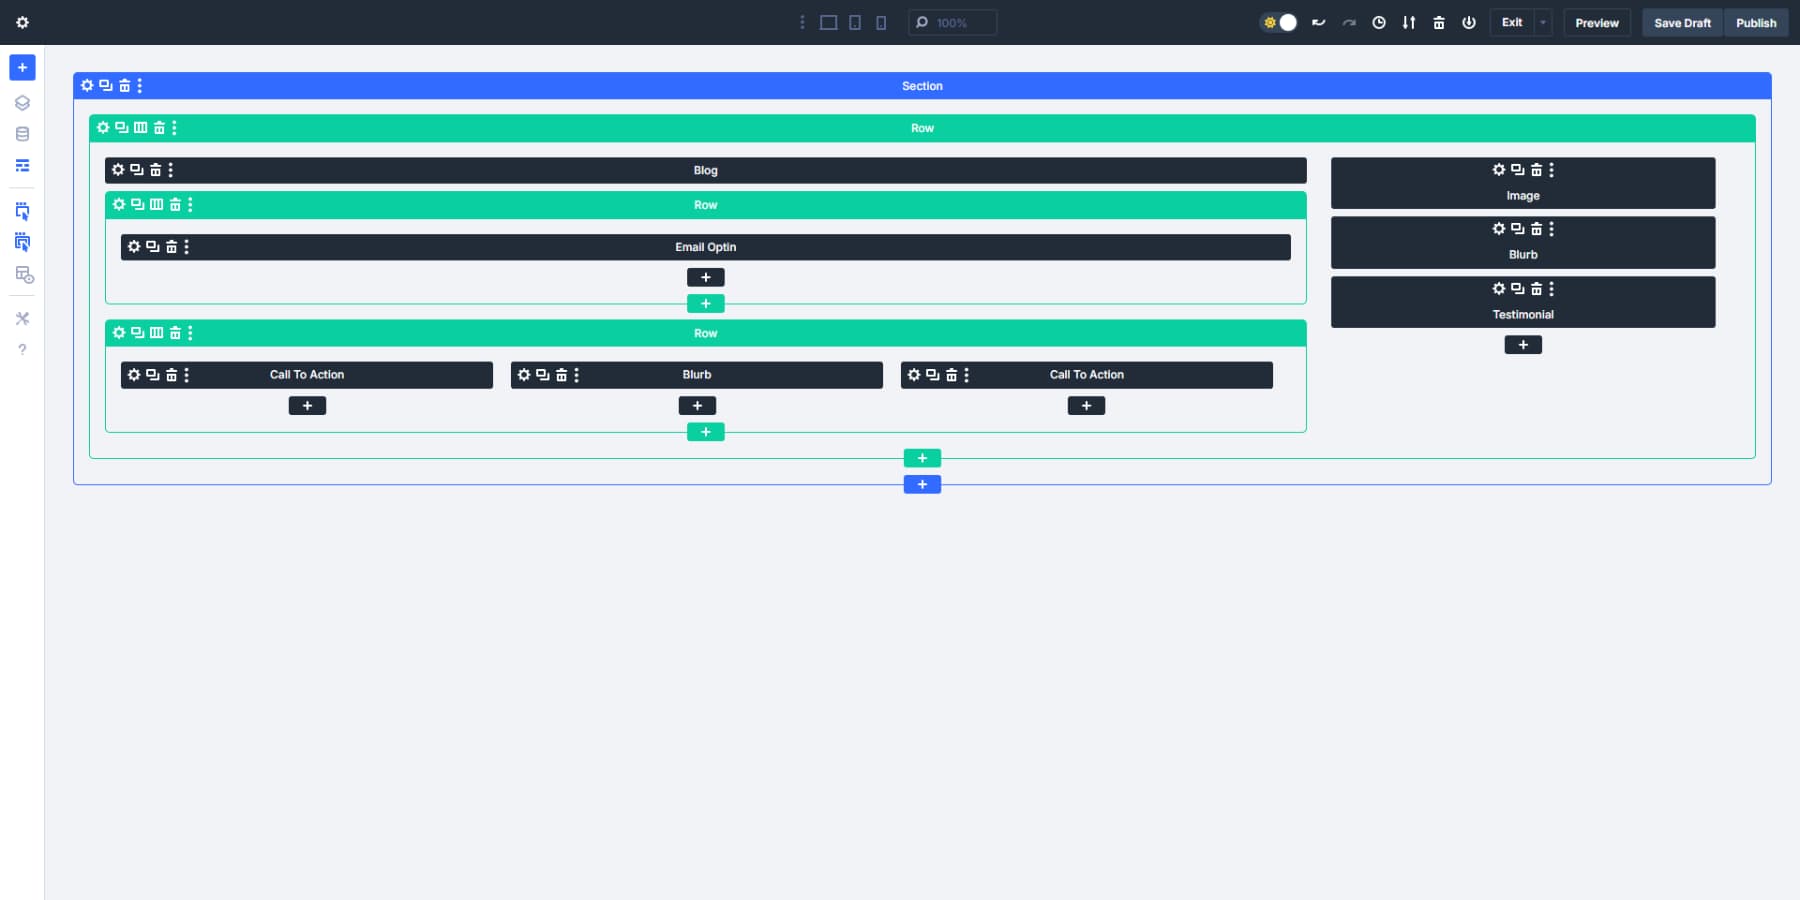Delete the Testimonial module
The height and width of the screenshot is (900, 1800).
click(x=1535, y=288)
